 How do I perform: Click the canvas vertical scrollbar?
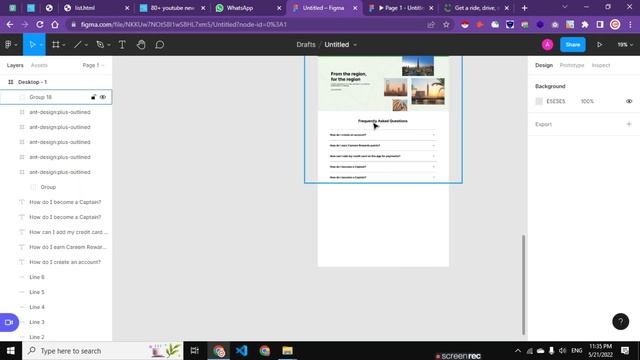point(523,284)
